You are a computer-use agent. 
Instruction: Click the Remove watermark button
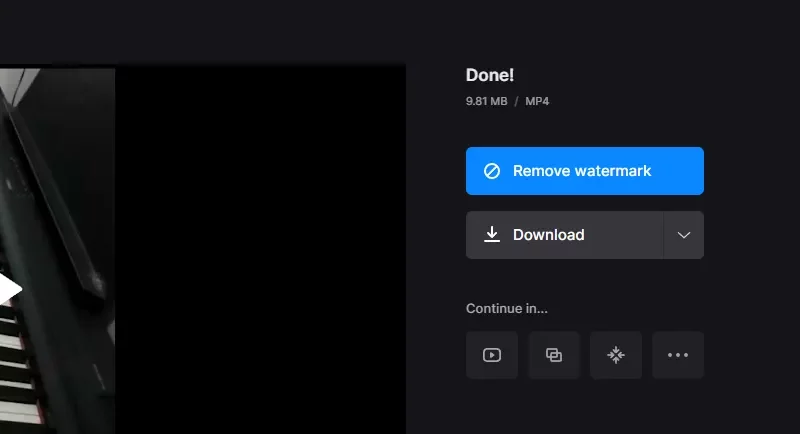point(585,171)
